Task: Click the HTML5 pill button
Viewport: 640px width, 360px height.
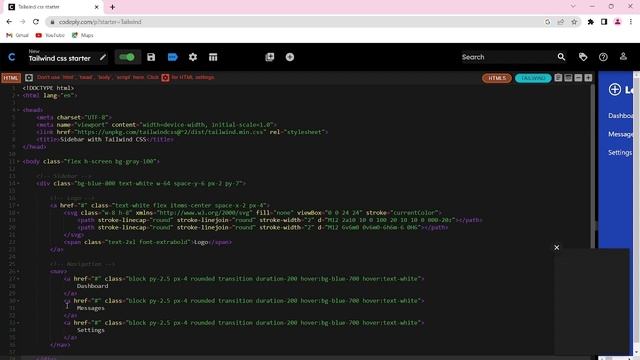Action: click(x=497, y=78)
